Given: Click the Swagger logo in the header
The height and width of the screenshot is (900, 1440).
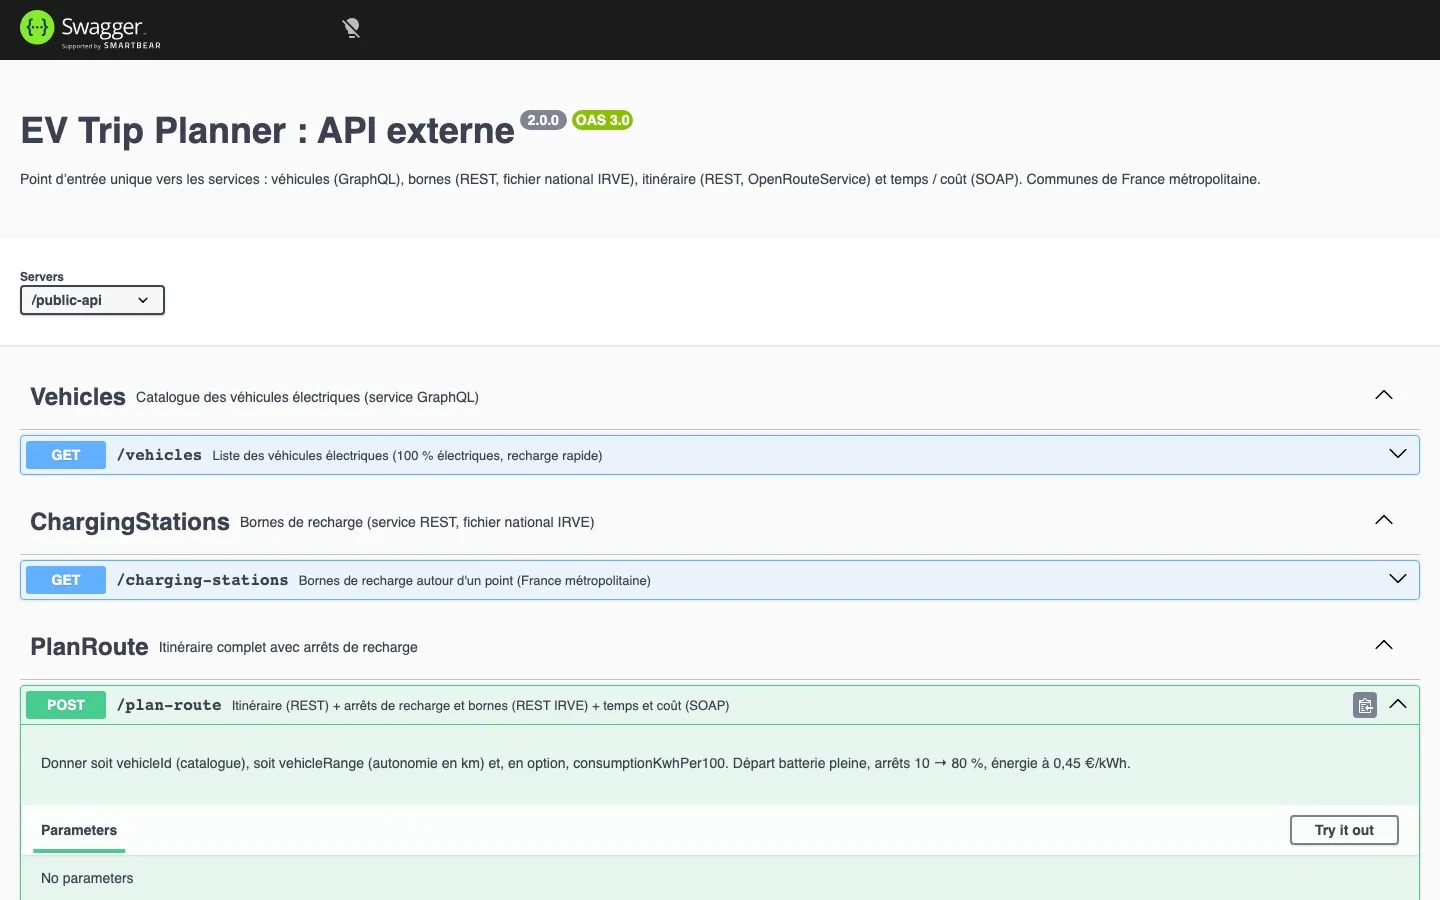Looking at the screenshot, I should tap(90, 29).
